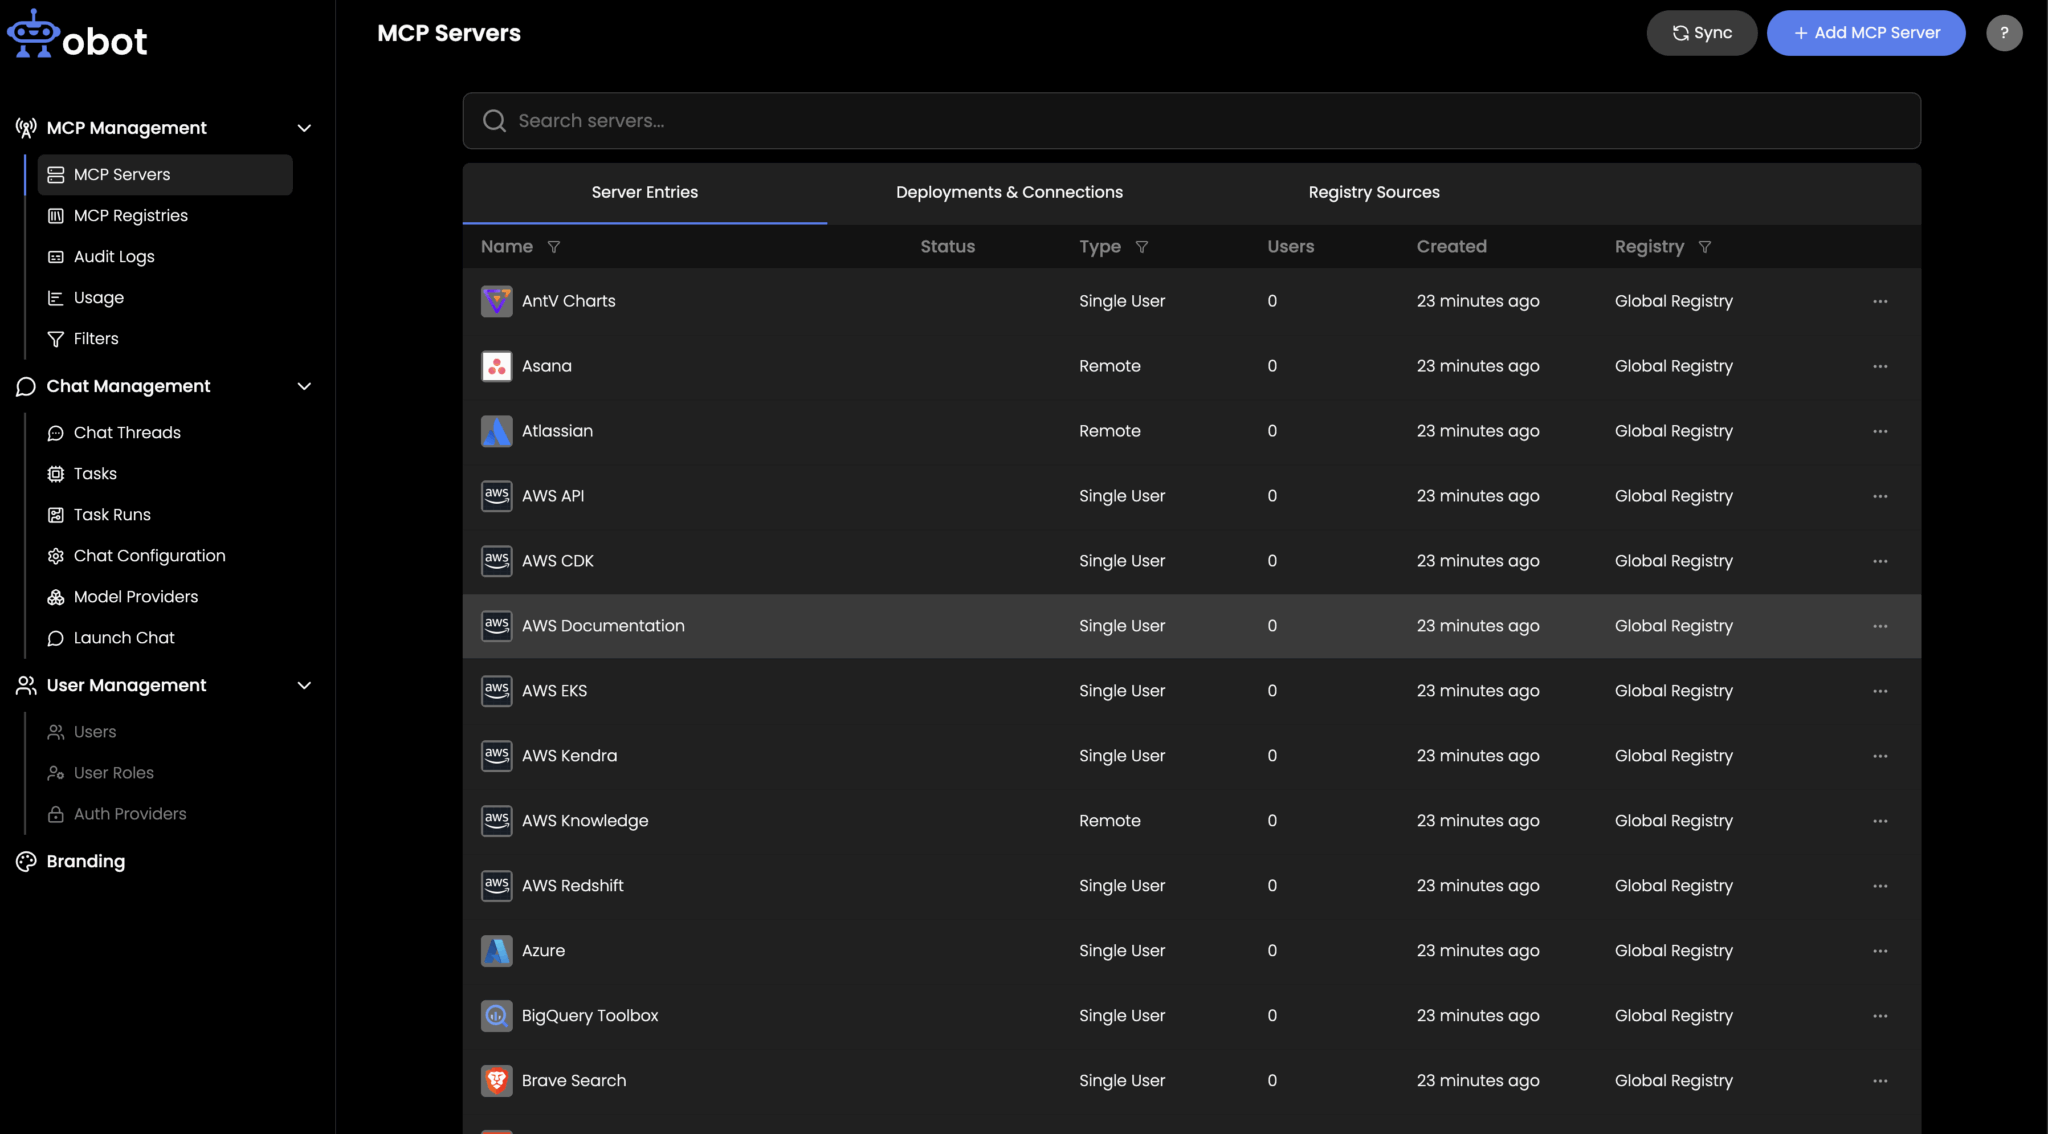
Task: Collapse the MCP Management section
Action: [304, 128]
